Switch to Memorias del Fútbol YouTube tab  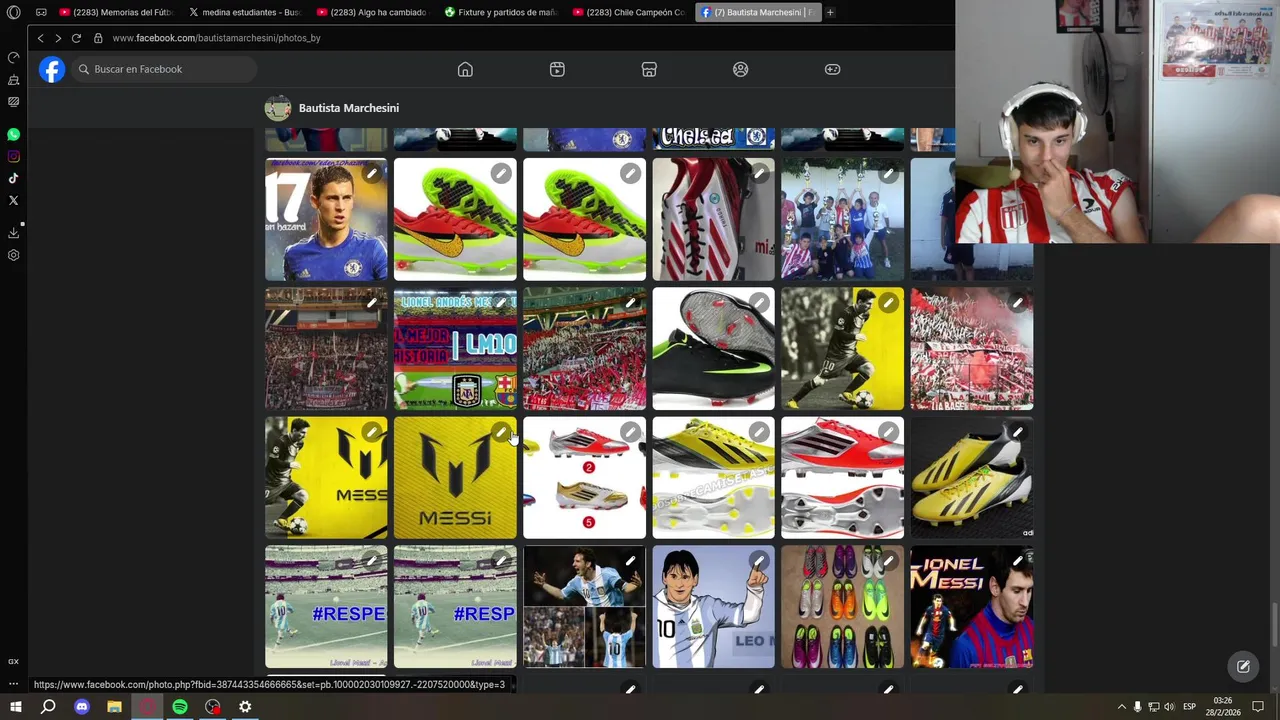(117, 13)
